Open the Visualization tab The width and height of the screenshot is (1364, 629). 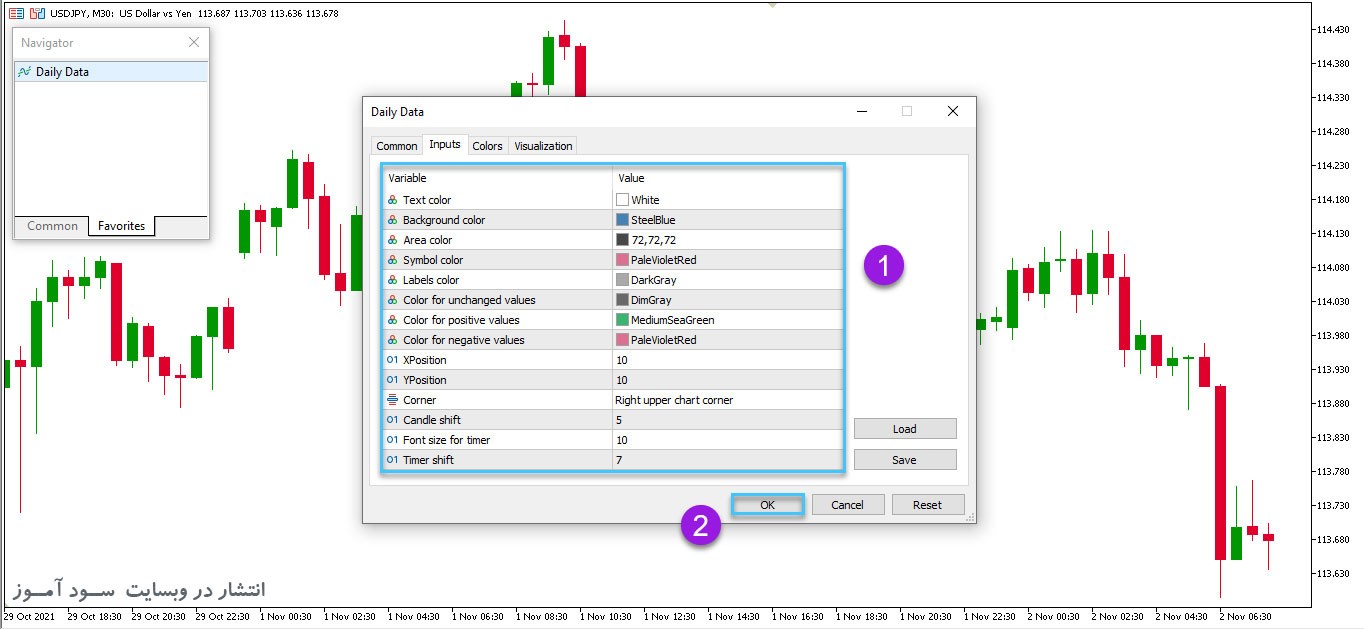click(543, 146)
